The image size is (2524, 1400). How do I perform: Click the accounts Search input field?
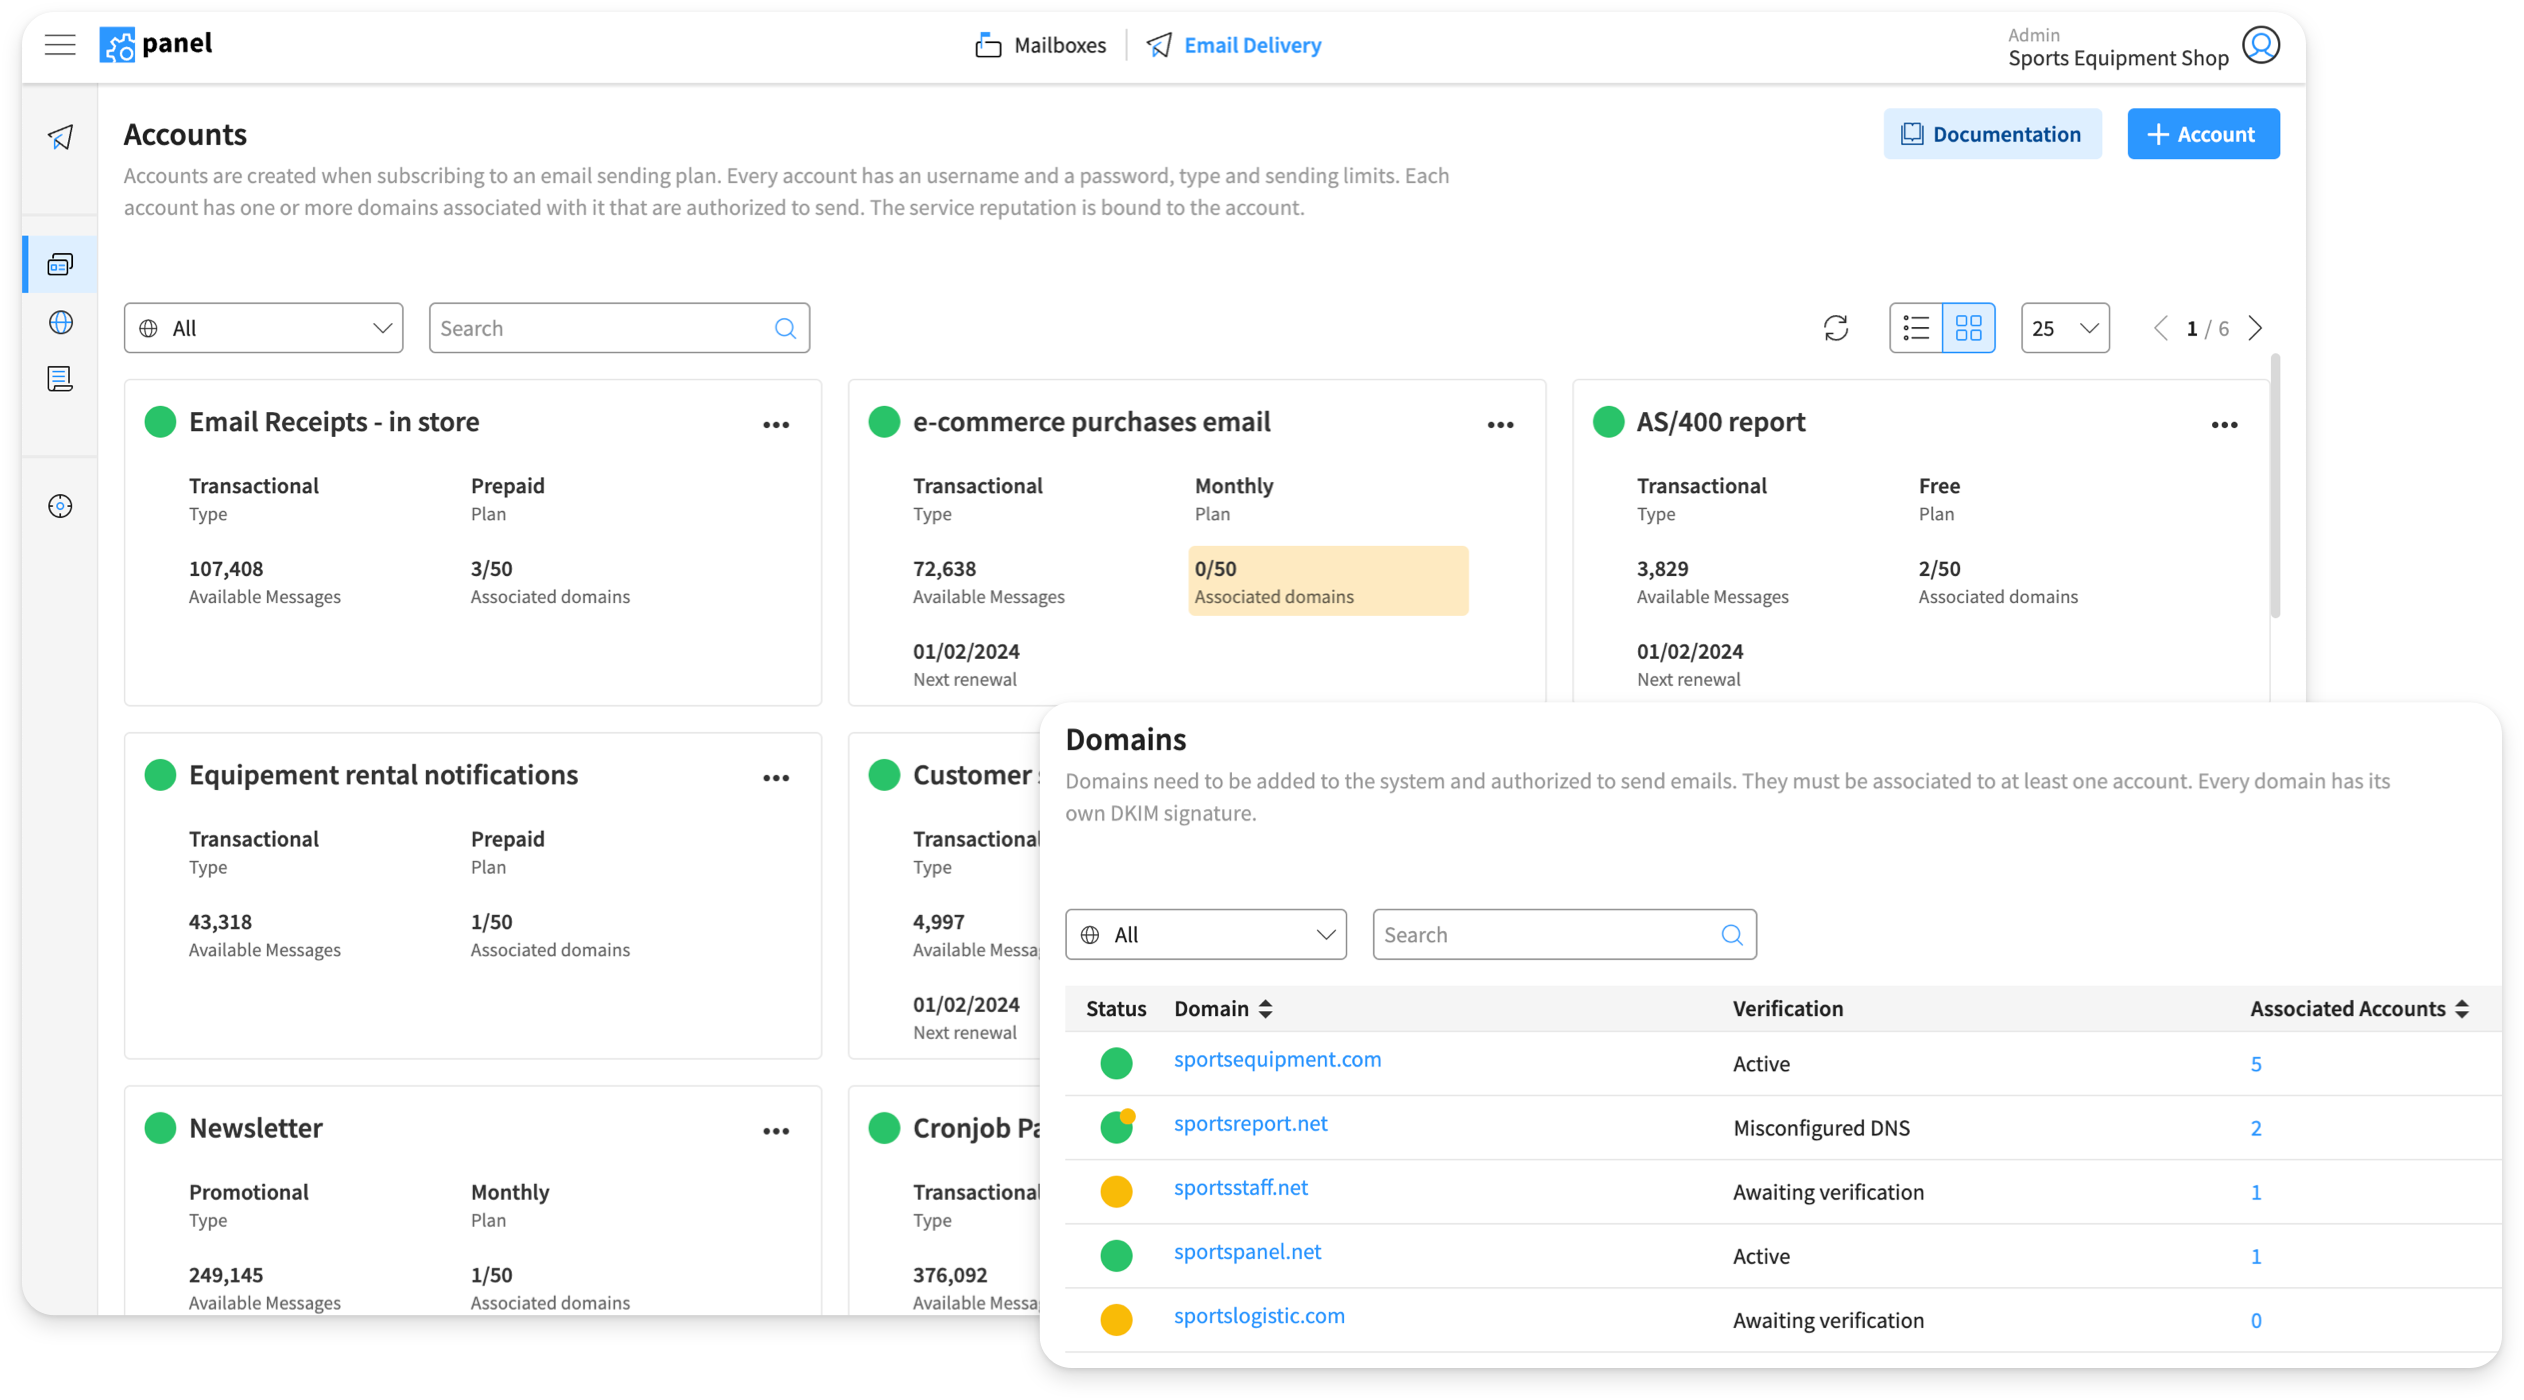coord(600,328)
